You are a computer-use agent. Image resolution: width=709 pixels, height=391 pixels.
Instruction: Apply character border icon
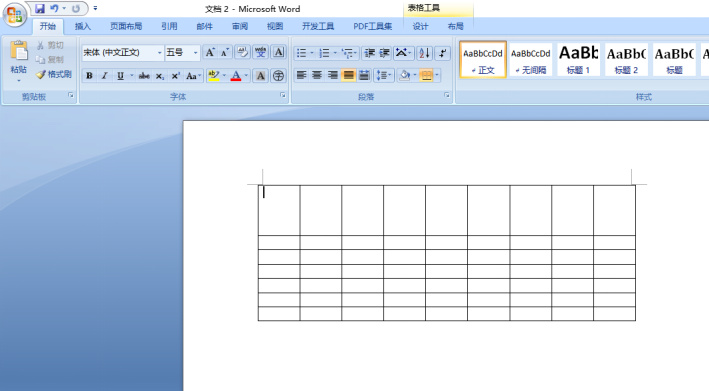point(279,52)
